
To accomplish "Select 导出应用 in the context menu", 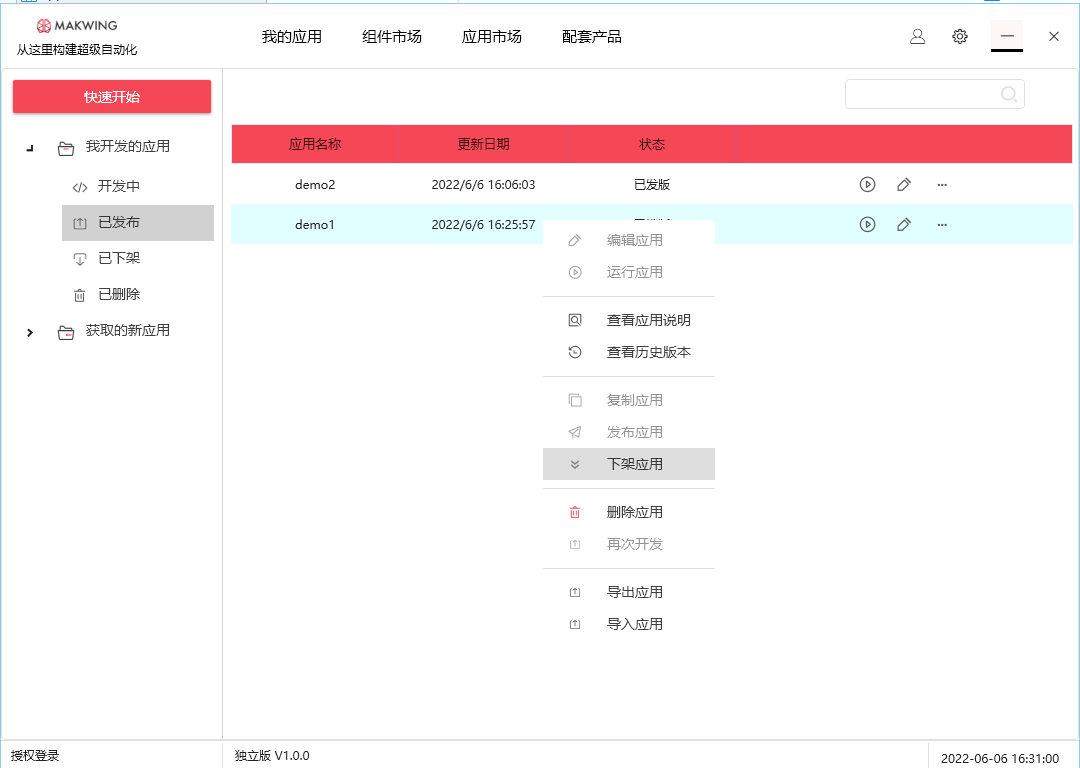I will (x=636, y=591).
